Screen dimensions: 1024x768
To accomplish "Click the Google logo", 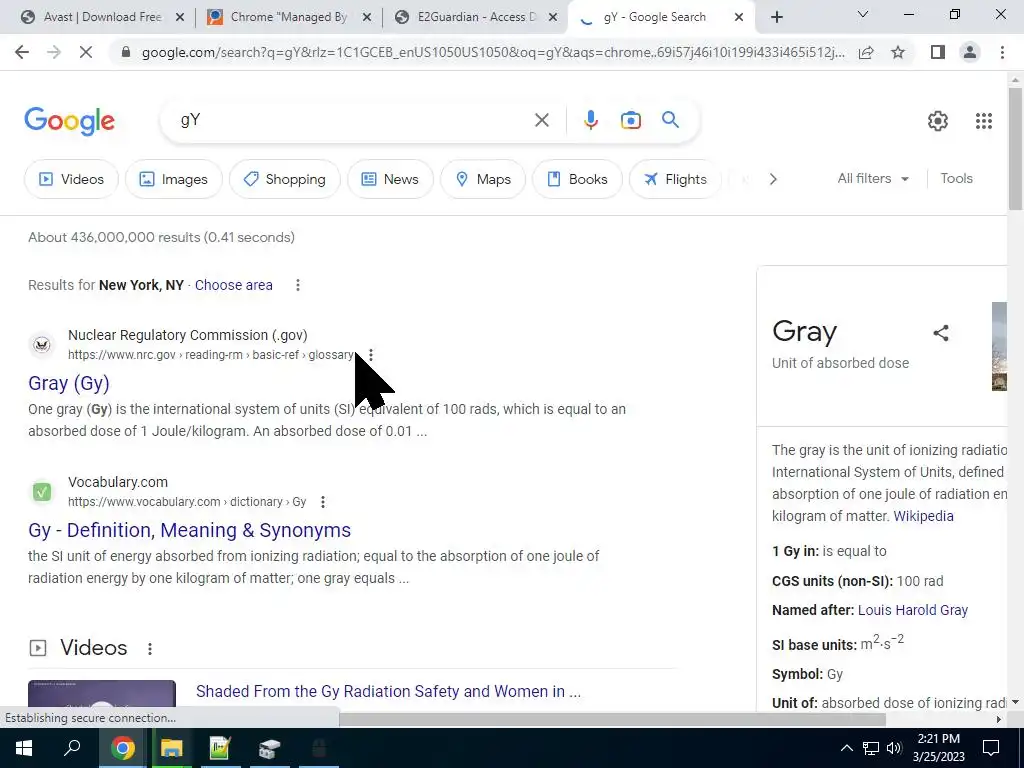I will point(69,121).
